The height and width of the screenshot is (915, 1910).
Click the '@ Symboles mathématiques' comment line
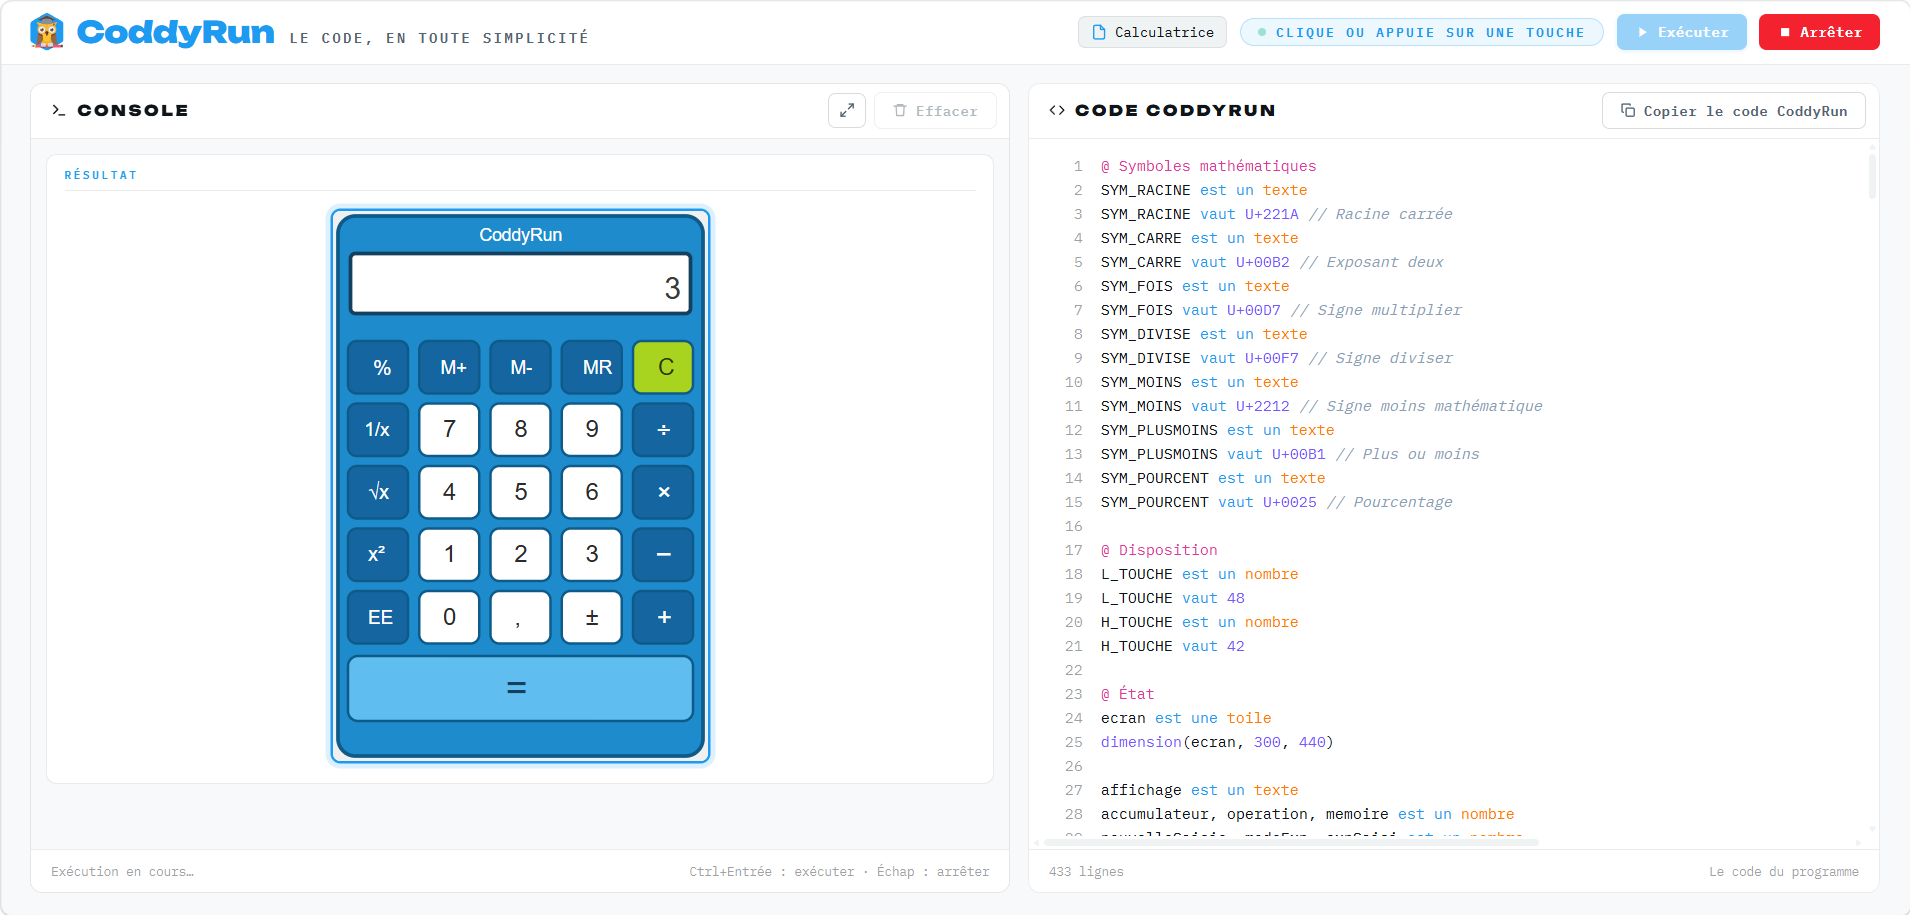point(1208,166)
